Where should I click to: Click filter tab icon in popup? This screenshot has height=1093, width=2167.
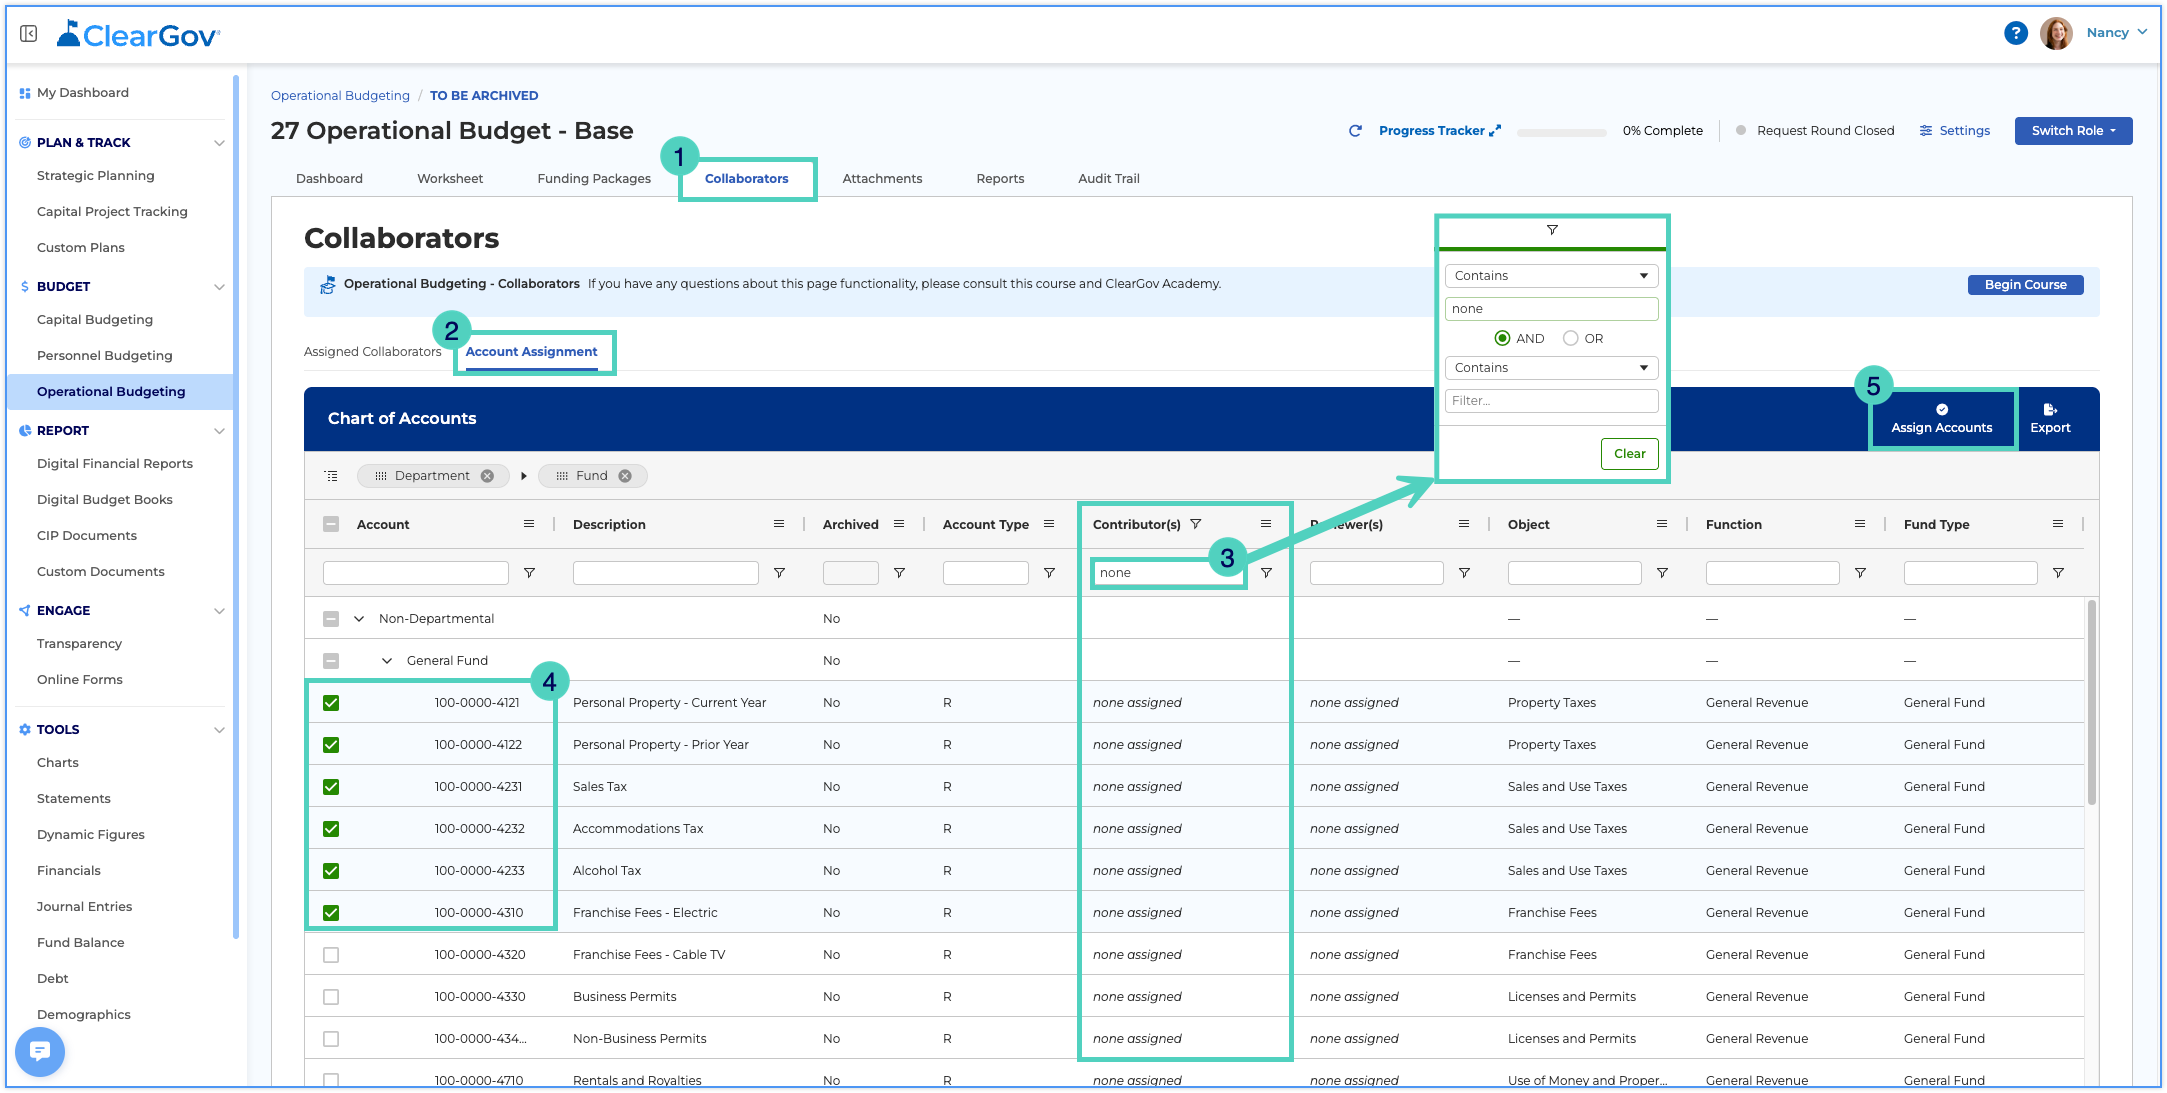pyautogui.click(x=1552, y=230)
